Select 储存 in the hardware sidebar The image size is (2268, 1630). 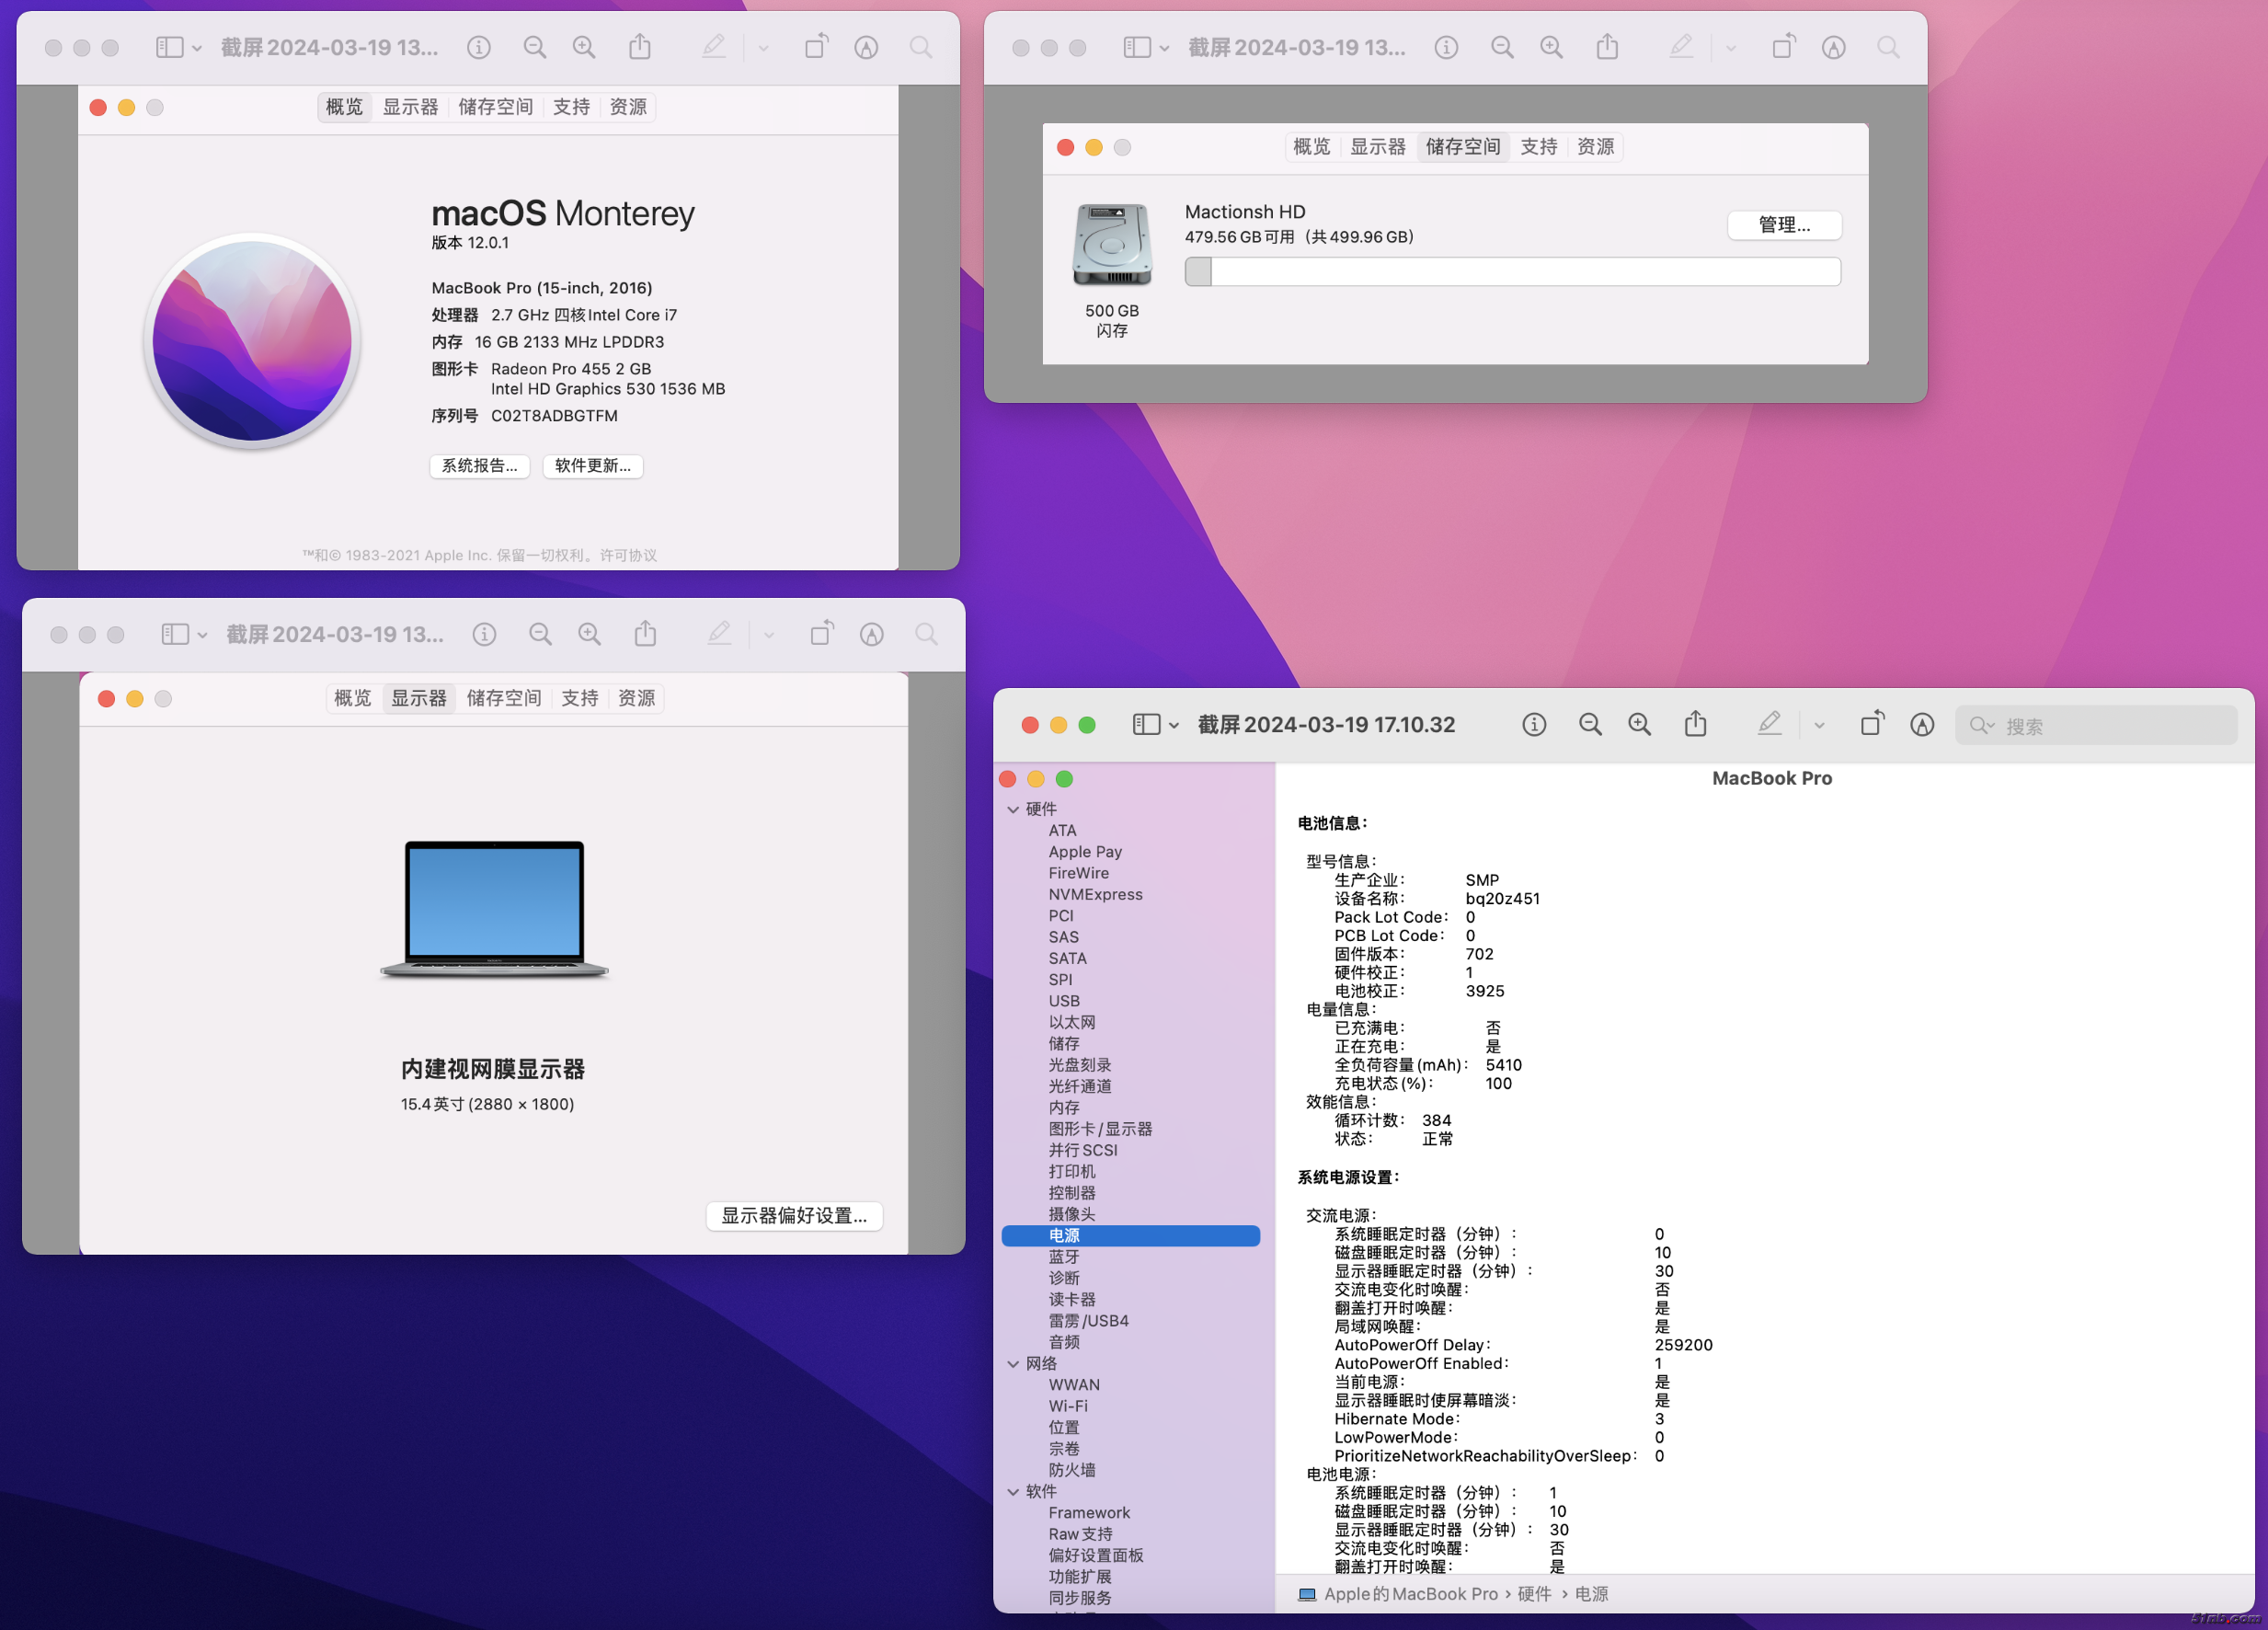pos(1063,1044)
